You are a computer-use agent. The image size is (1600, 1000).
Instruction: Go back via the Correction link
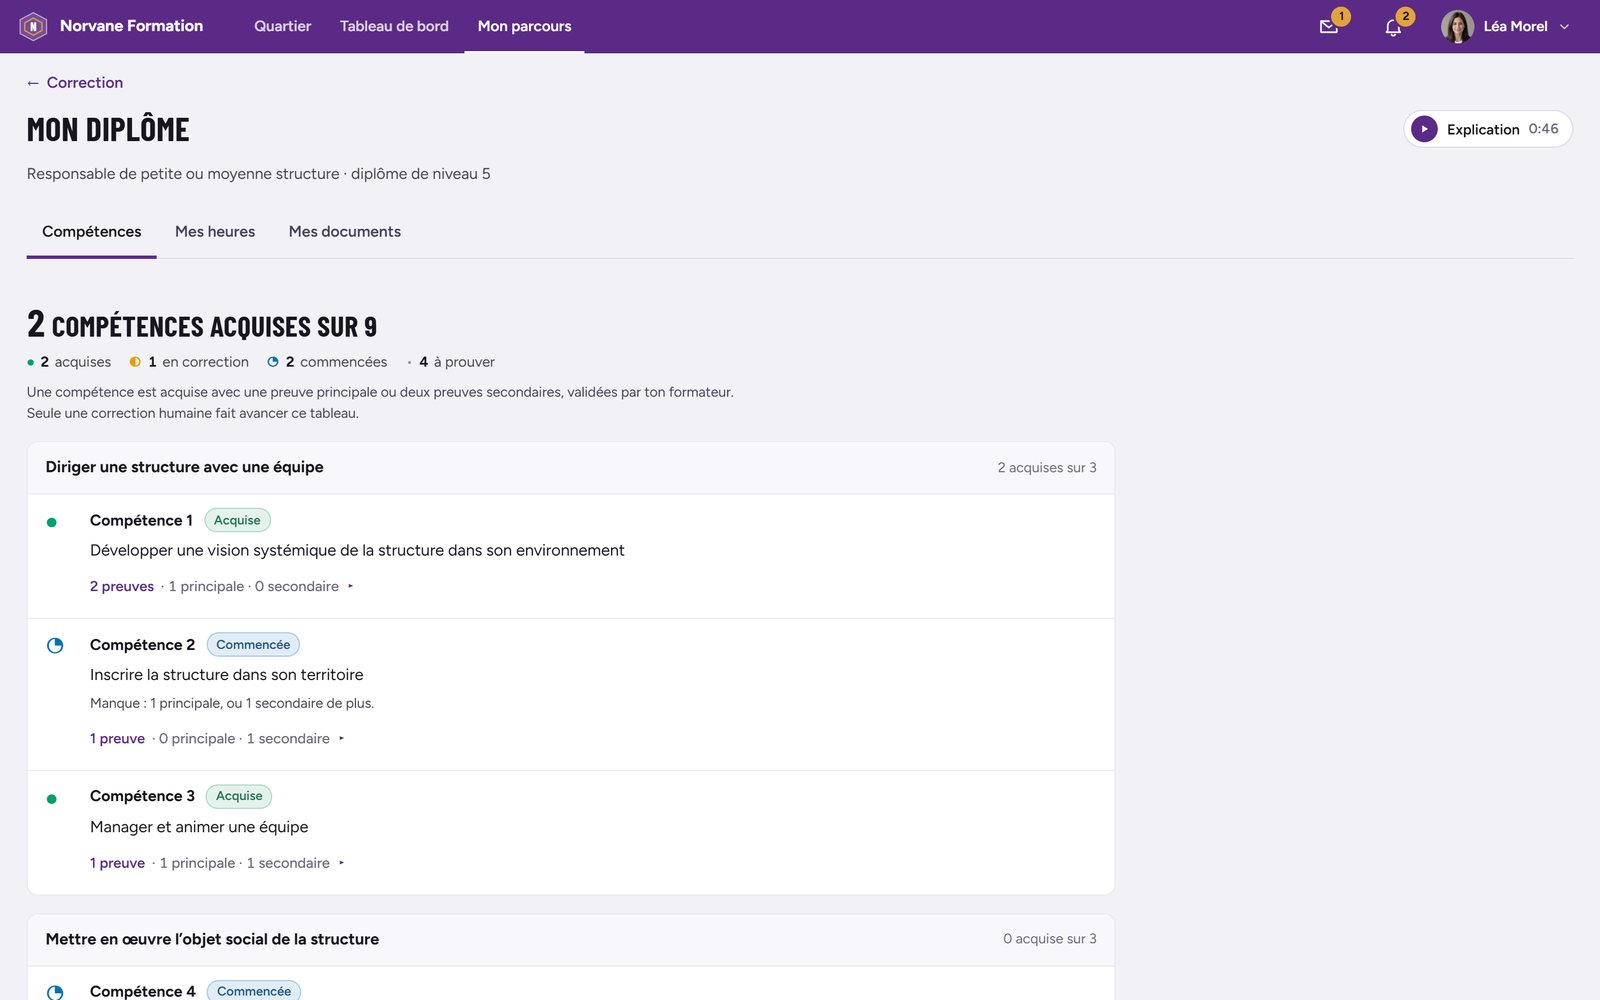[75, 83]
